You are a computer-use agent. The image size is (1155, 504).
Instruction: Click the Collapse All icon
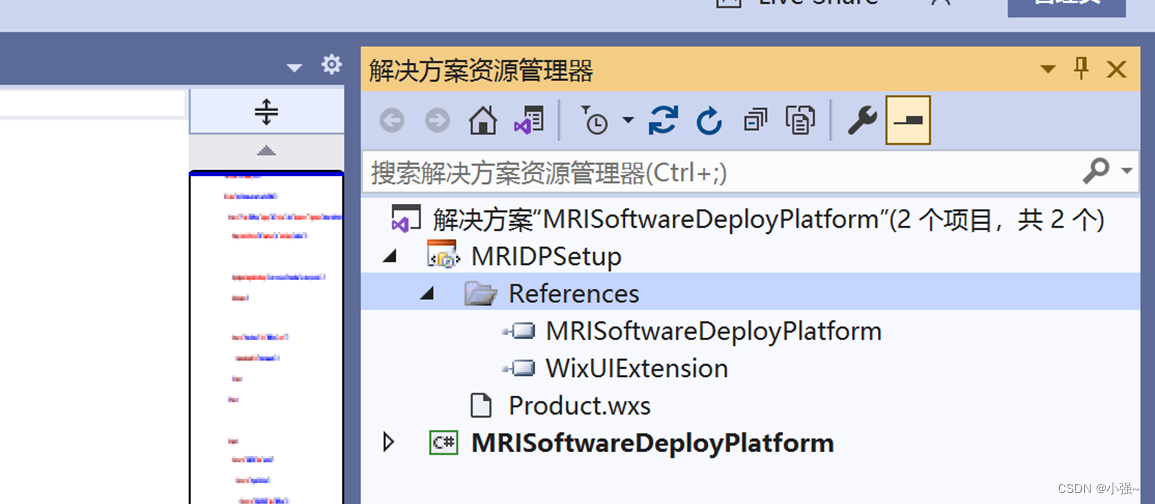point(755,120)
